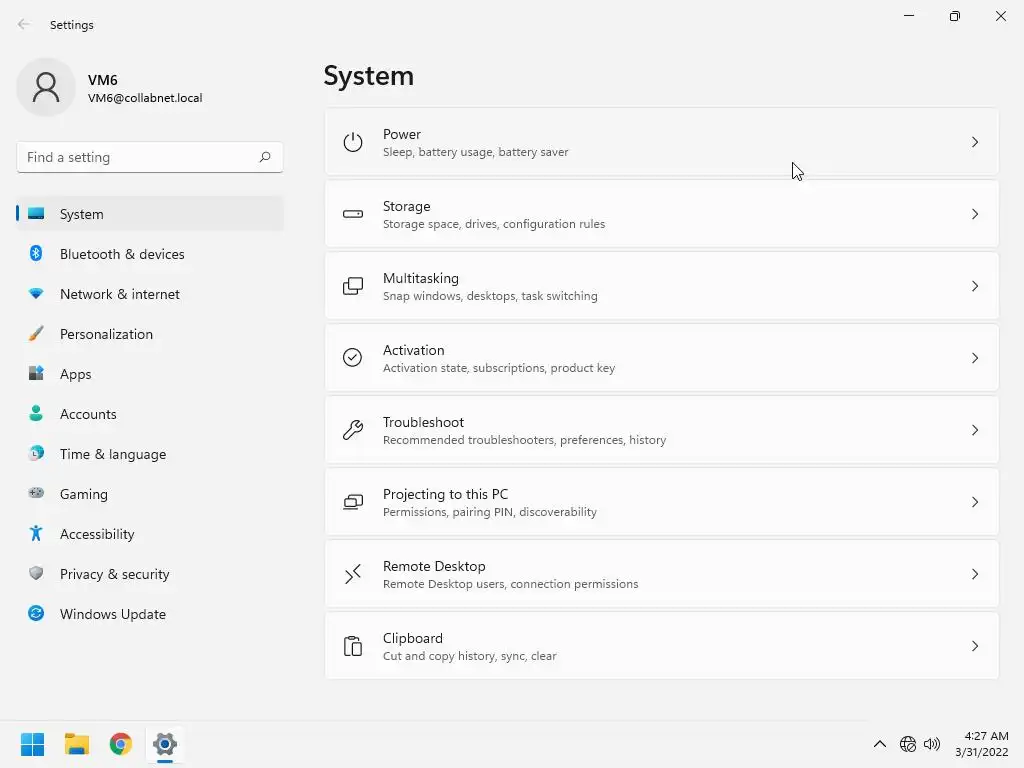Click 'Permissions, pairing PIN, discoverability' text
This screenshot has width=1024, height=768.
[490, 512]
